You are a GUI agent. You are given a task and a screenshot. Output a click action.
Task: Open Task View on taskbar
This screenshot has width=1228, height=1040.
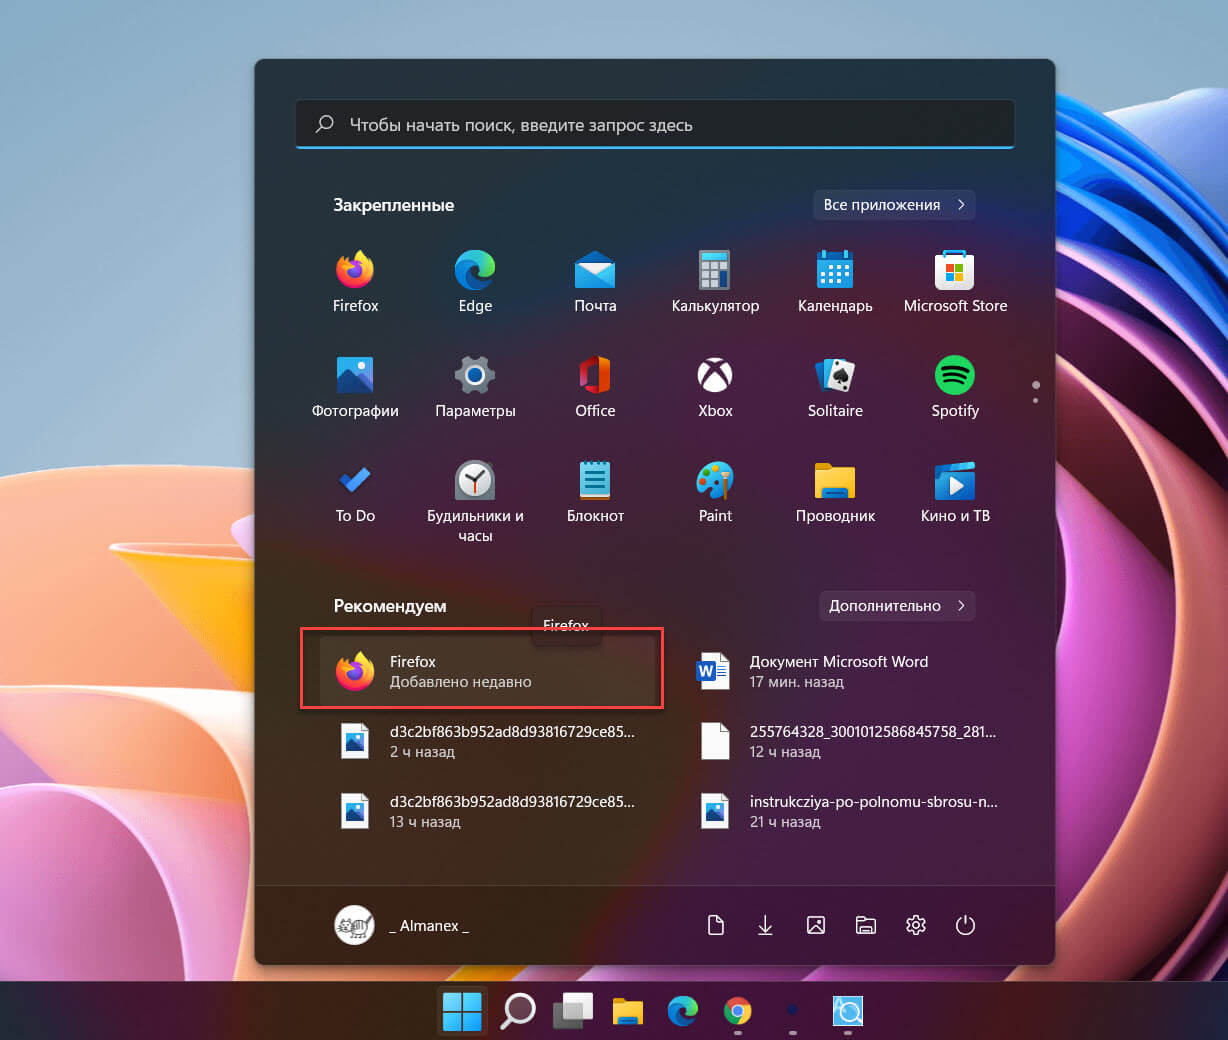573,1011
